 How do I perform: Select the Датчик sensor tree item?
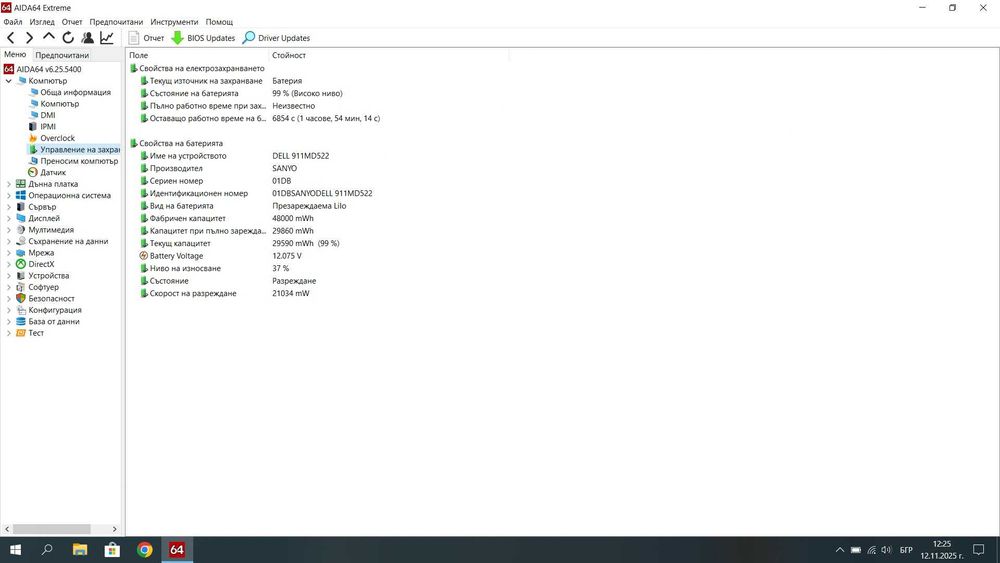[x=53, y=173]
